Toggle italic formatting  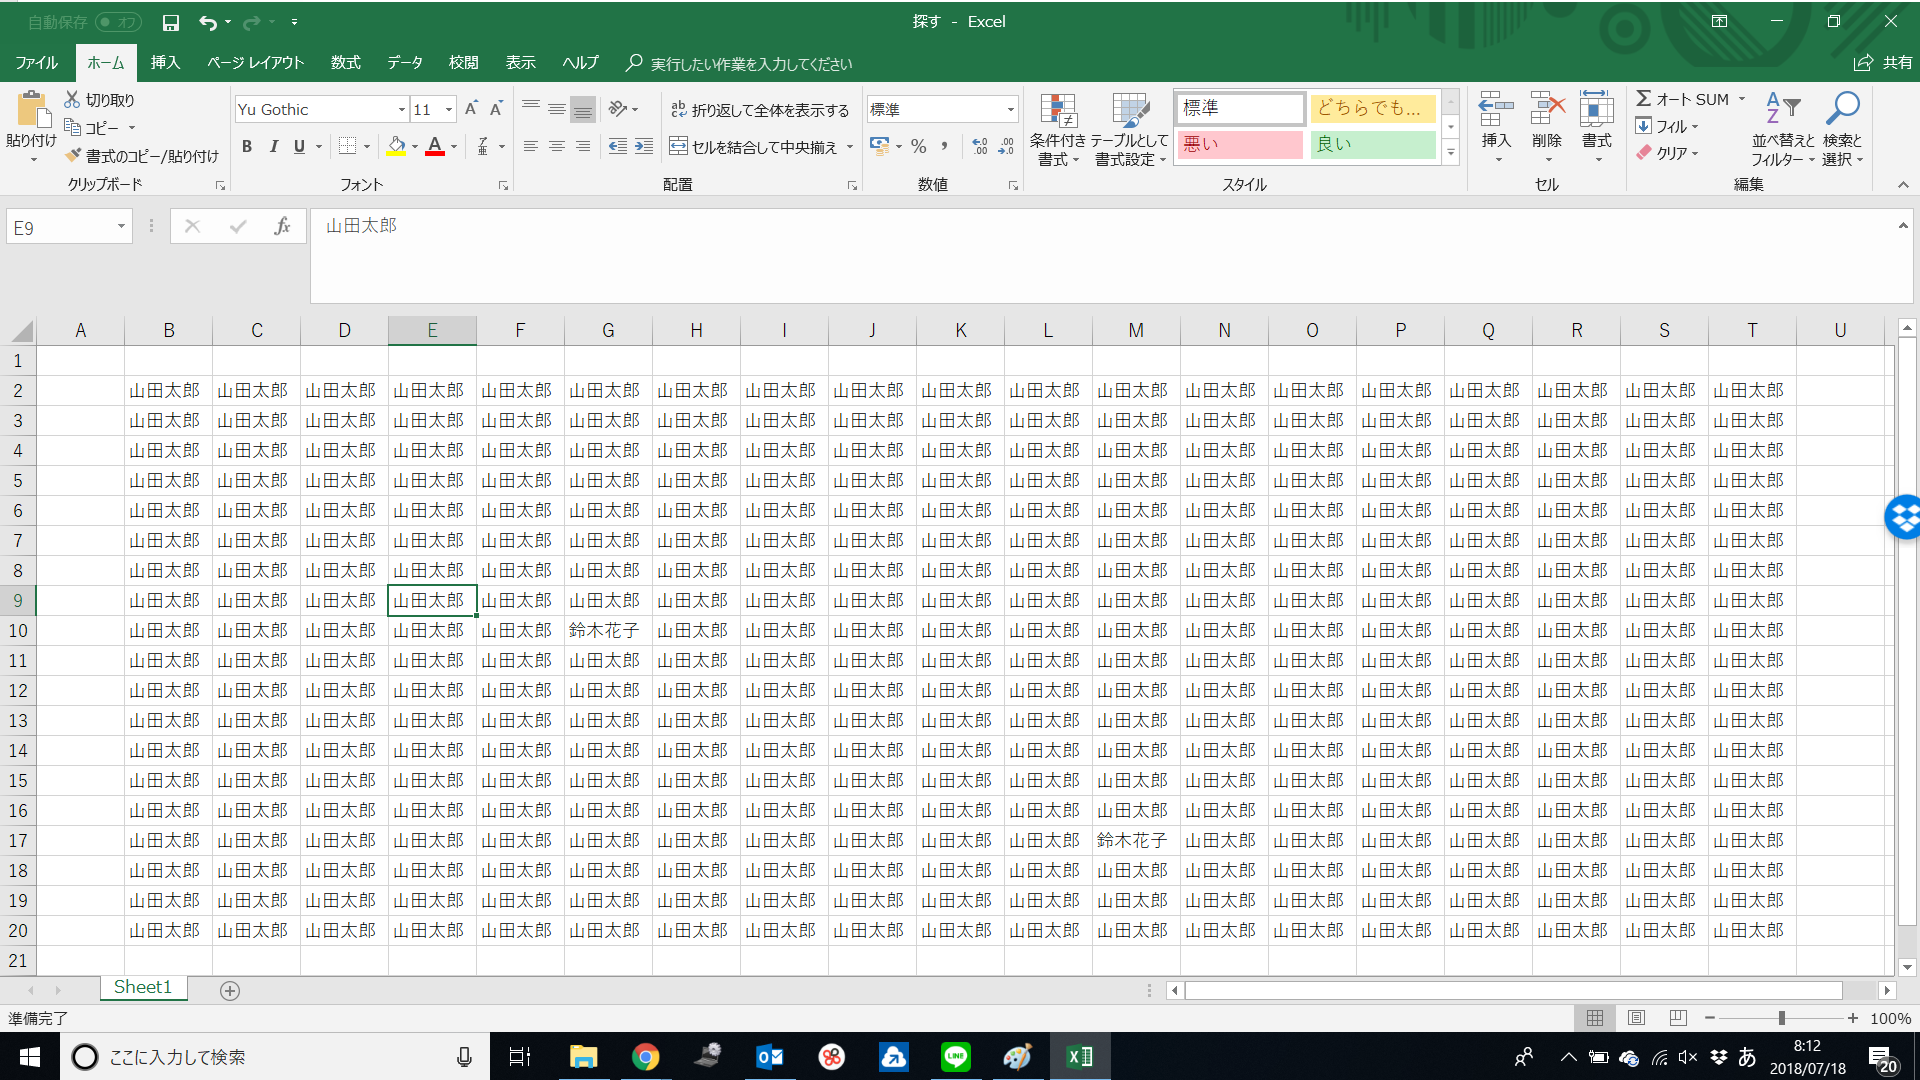tap(273, 146)
